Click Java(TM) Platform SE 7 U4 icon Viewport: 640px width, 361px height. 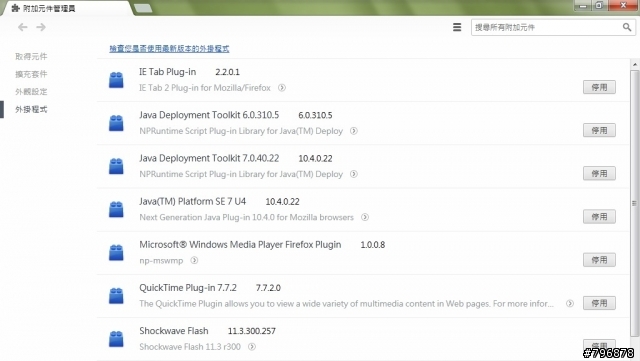(116, 209)
